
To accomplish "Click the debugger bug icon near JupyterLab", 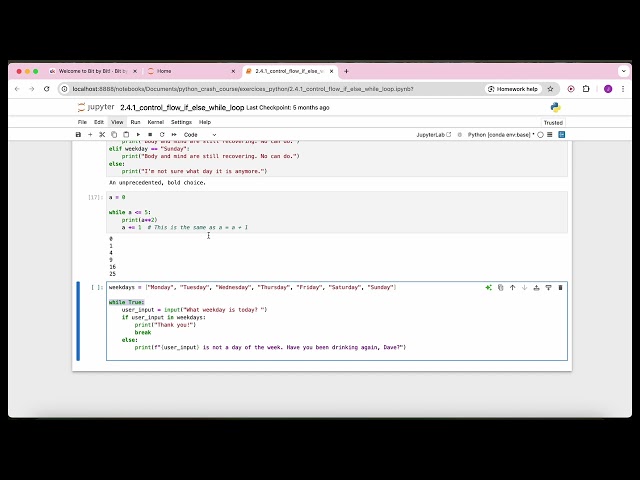I will [460, 134].
